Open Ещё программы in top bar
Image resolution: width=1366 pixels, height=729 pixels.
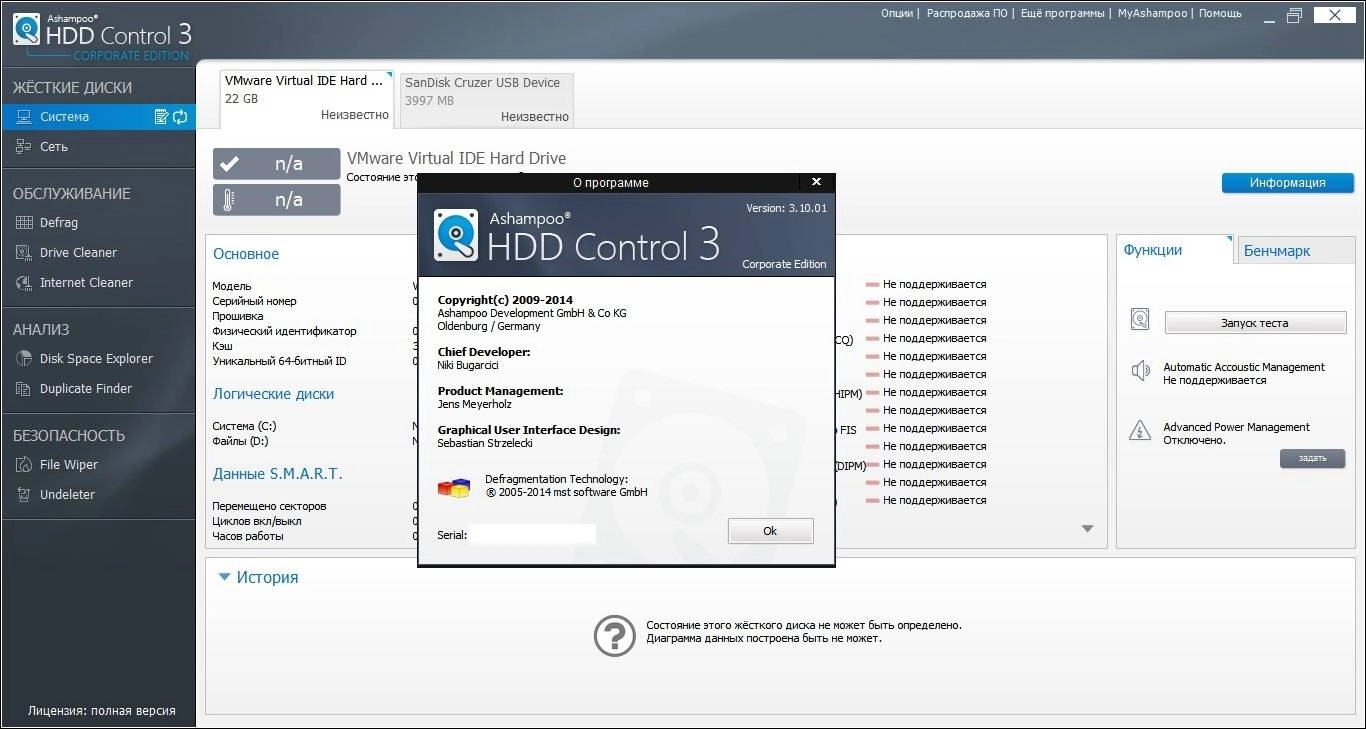pyautogui.click(x=1062, y=13)
